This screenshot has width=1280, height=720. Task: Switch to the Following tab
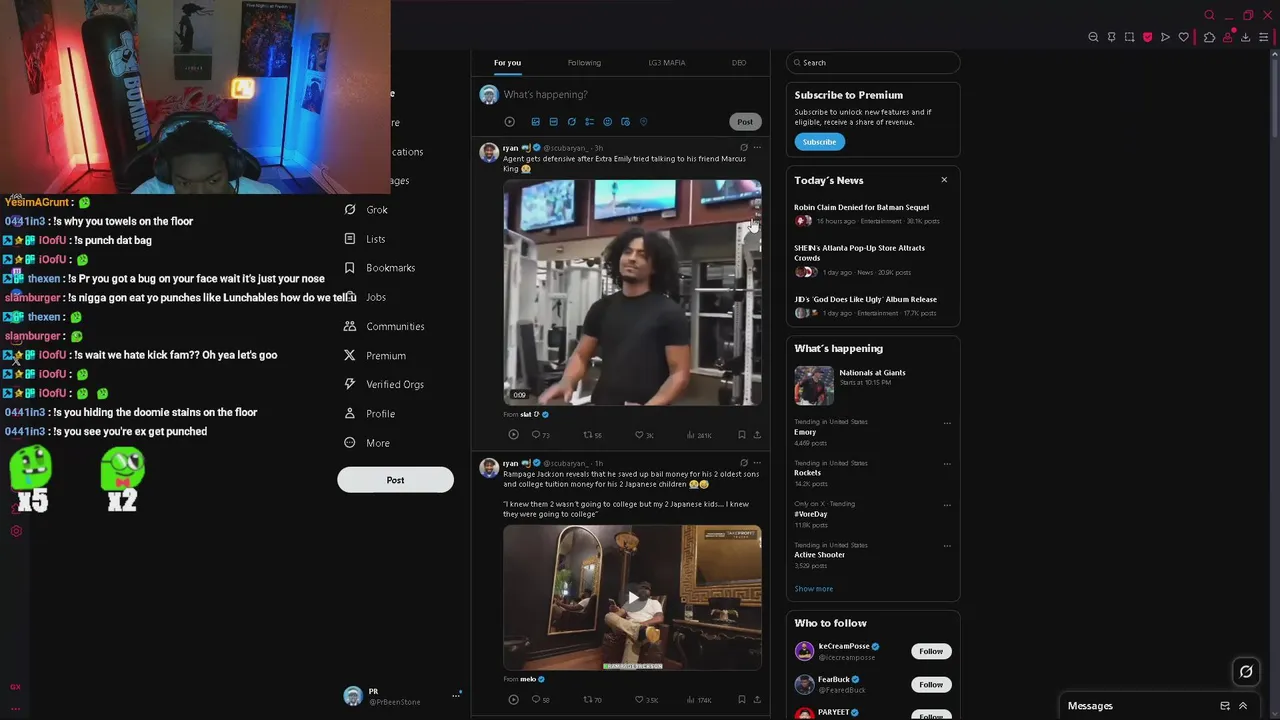click(x=584, y=63)
